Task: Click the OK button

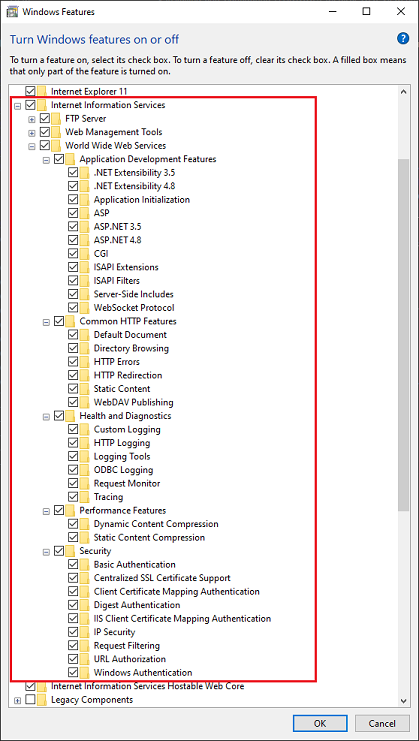Action: coord(320,723)
